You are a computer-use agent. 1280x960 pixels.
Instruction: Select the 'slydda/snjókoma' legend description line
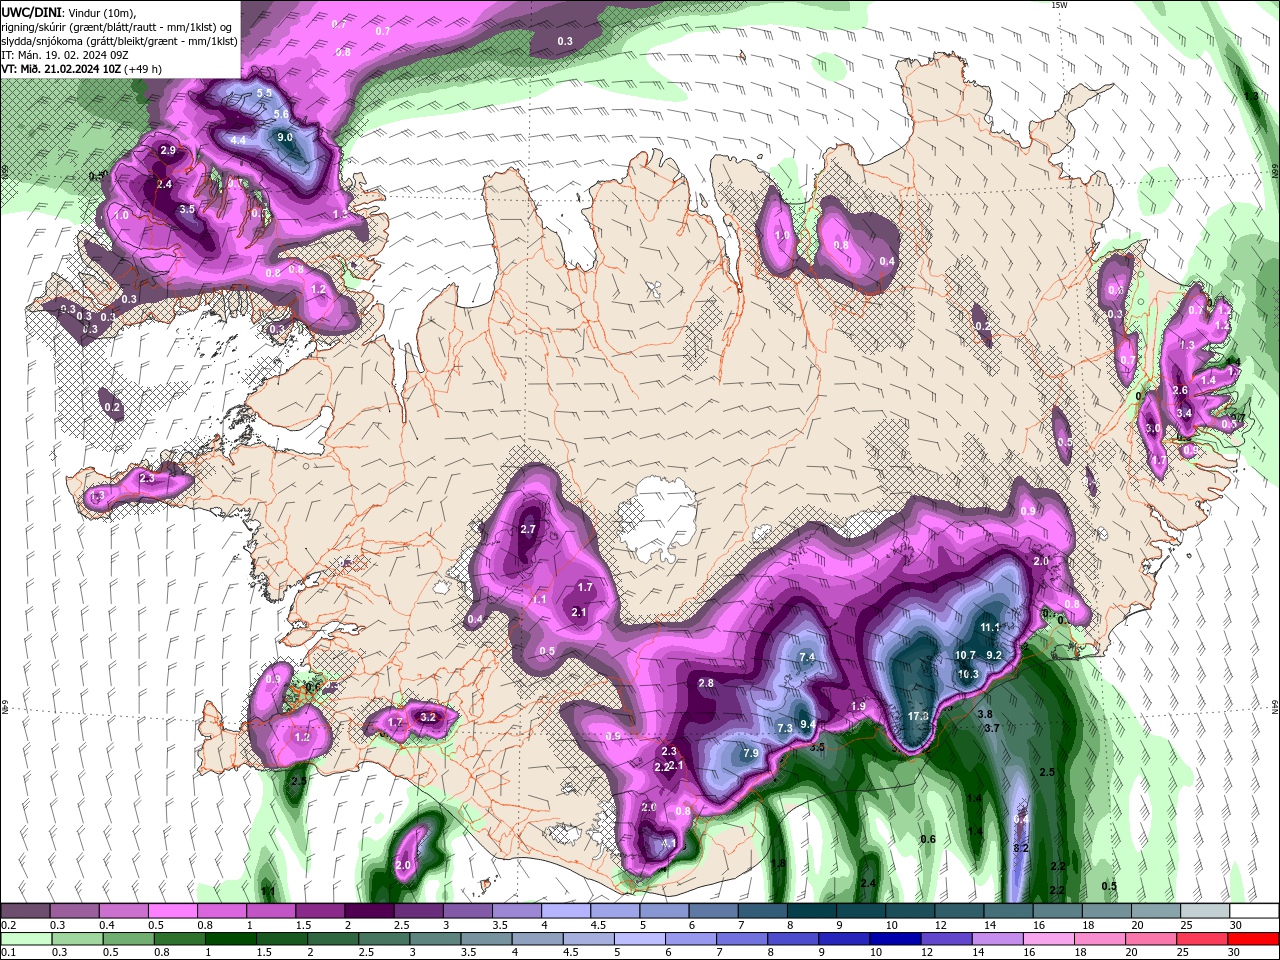point(120,41)
